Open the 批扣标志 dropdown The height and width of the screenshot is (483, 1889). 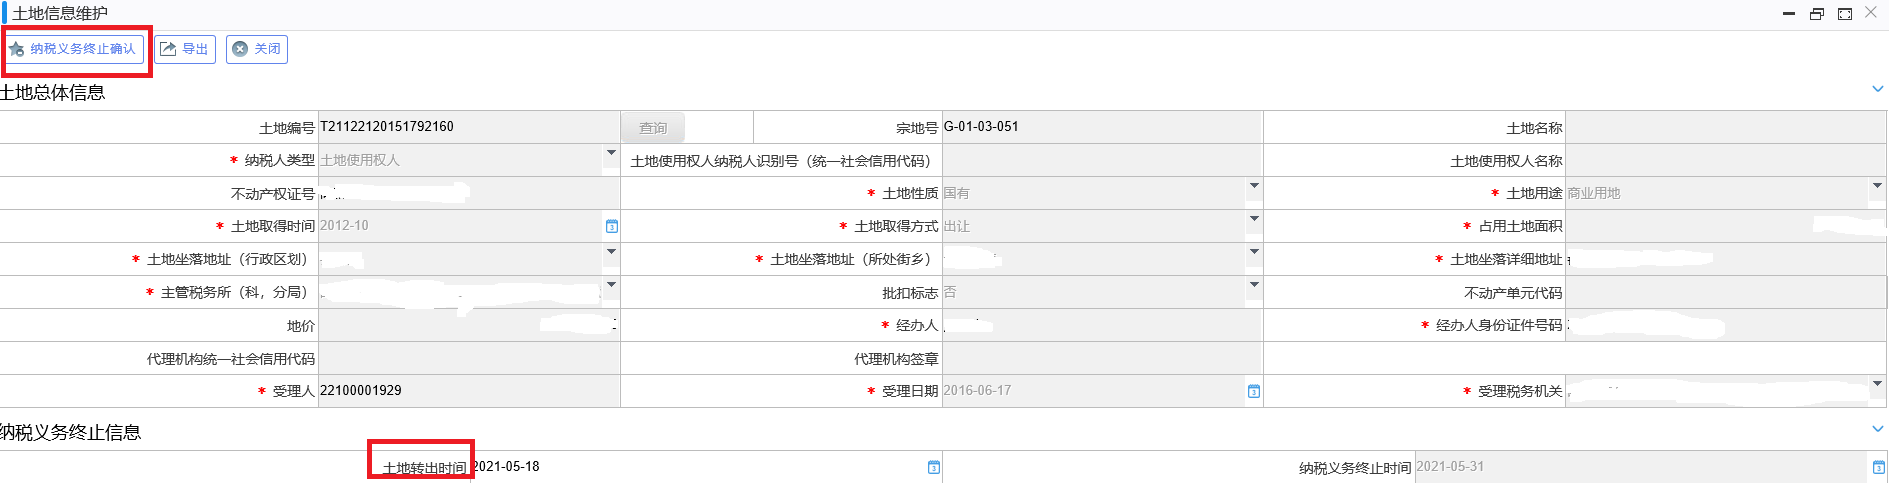point(1254,285)
